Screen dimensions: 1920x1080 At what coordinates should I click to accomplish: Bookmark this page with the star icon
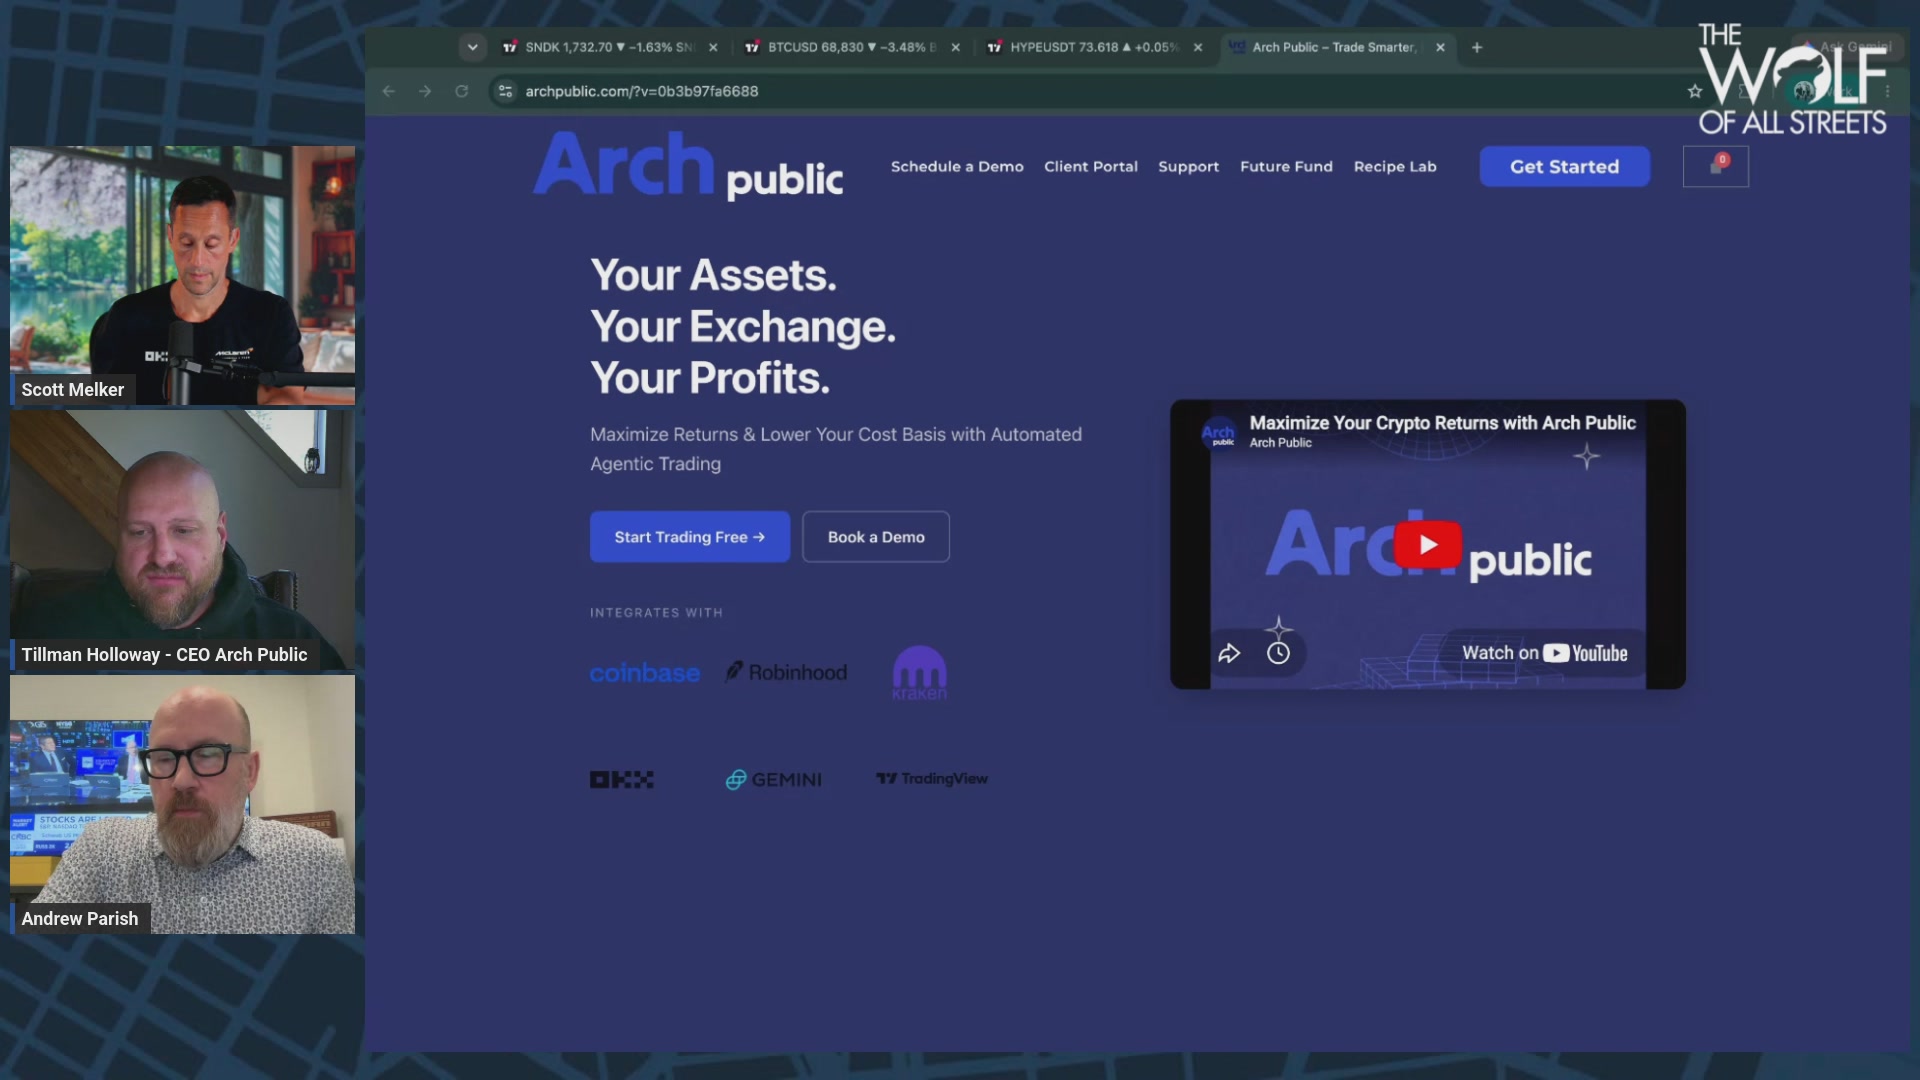click(1694, 91)
